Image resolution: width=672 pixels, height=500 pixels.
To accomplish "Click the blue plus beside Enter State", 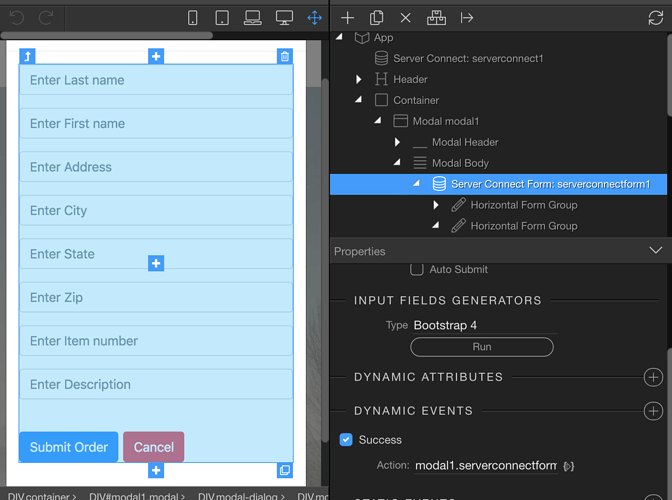I will [x=156, y=263].
